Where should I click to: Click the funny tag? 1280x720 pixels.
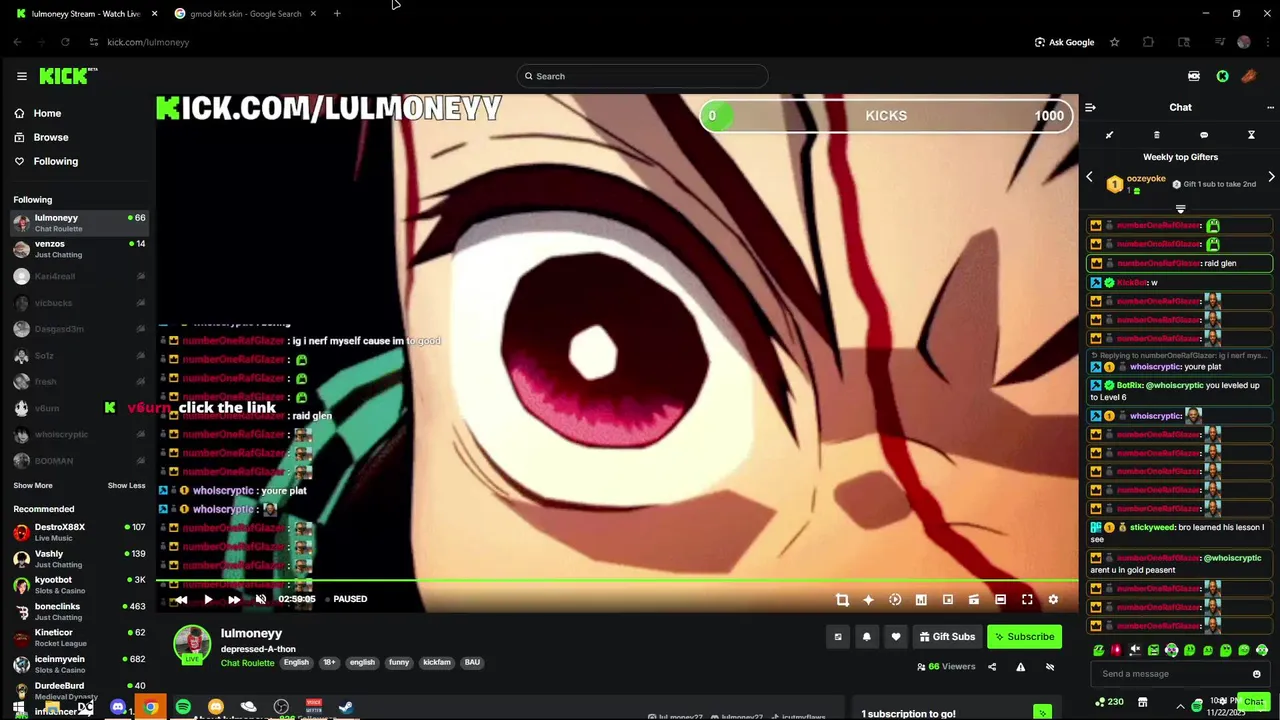pos(399,663)
